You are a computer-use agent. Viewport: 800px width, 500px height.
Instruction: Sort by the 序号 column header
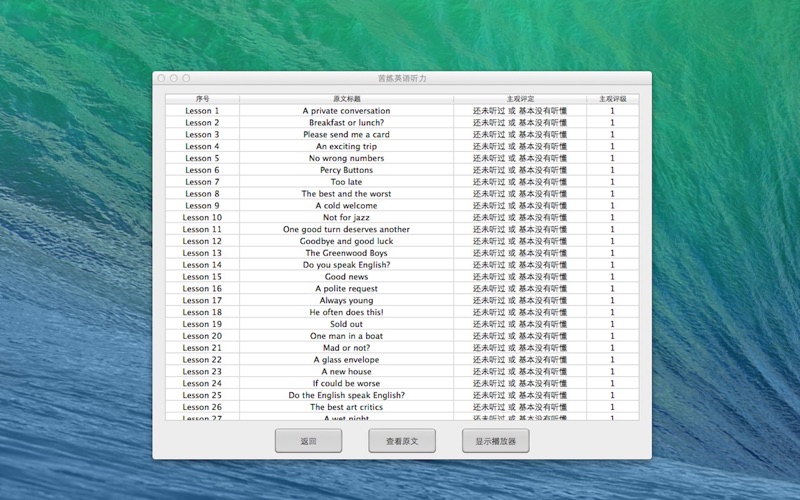tap(202, 99)
